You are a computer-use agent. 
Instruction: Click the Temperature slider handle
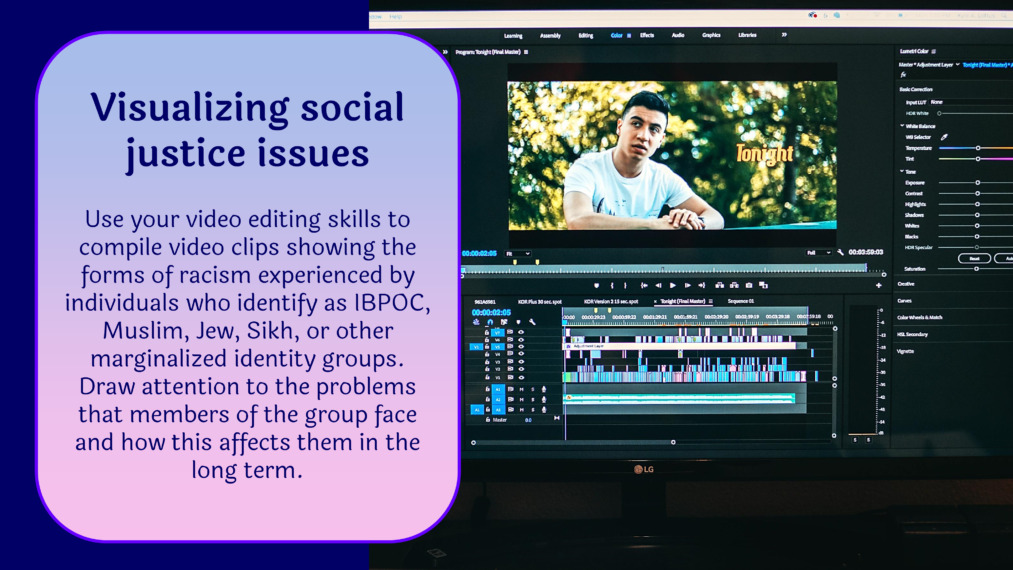[978, 148]
